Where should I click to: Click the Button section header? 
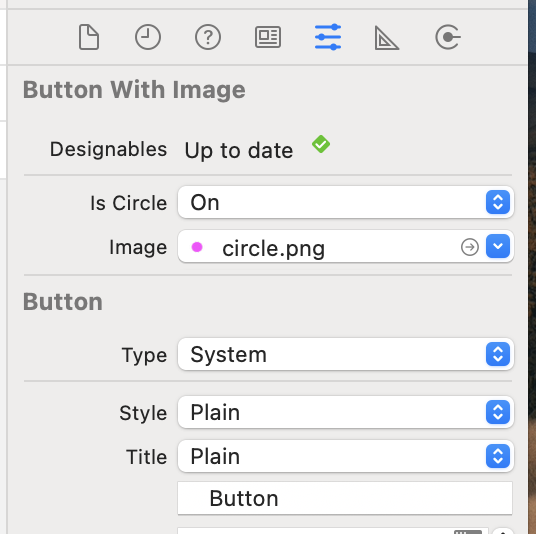pyautogui.click(x=63, y=302)
